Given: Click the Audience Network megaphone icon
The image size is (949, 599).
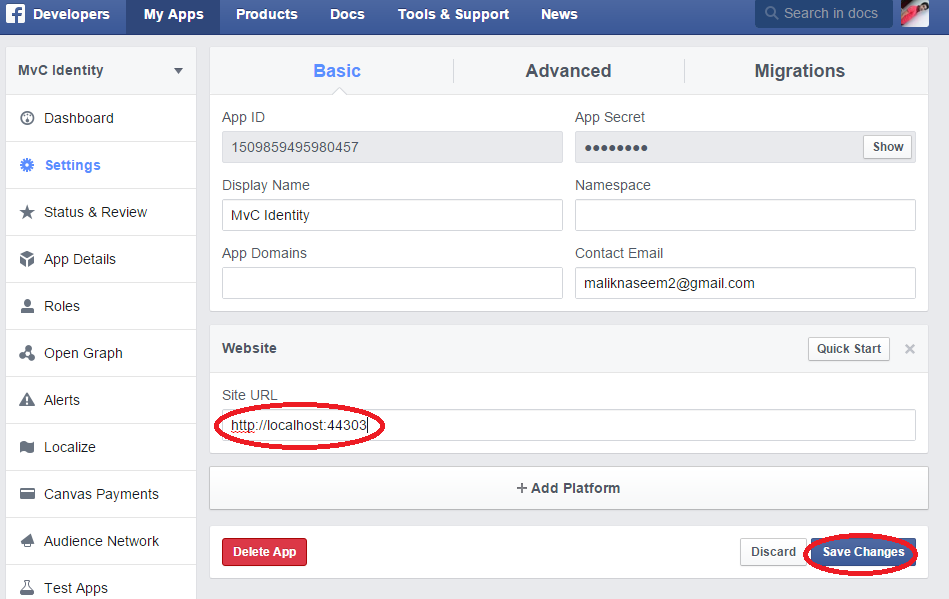Looking at the screenshot, I should tap(27, 541).
